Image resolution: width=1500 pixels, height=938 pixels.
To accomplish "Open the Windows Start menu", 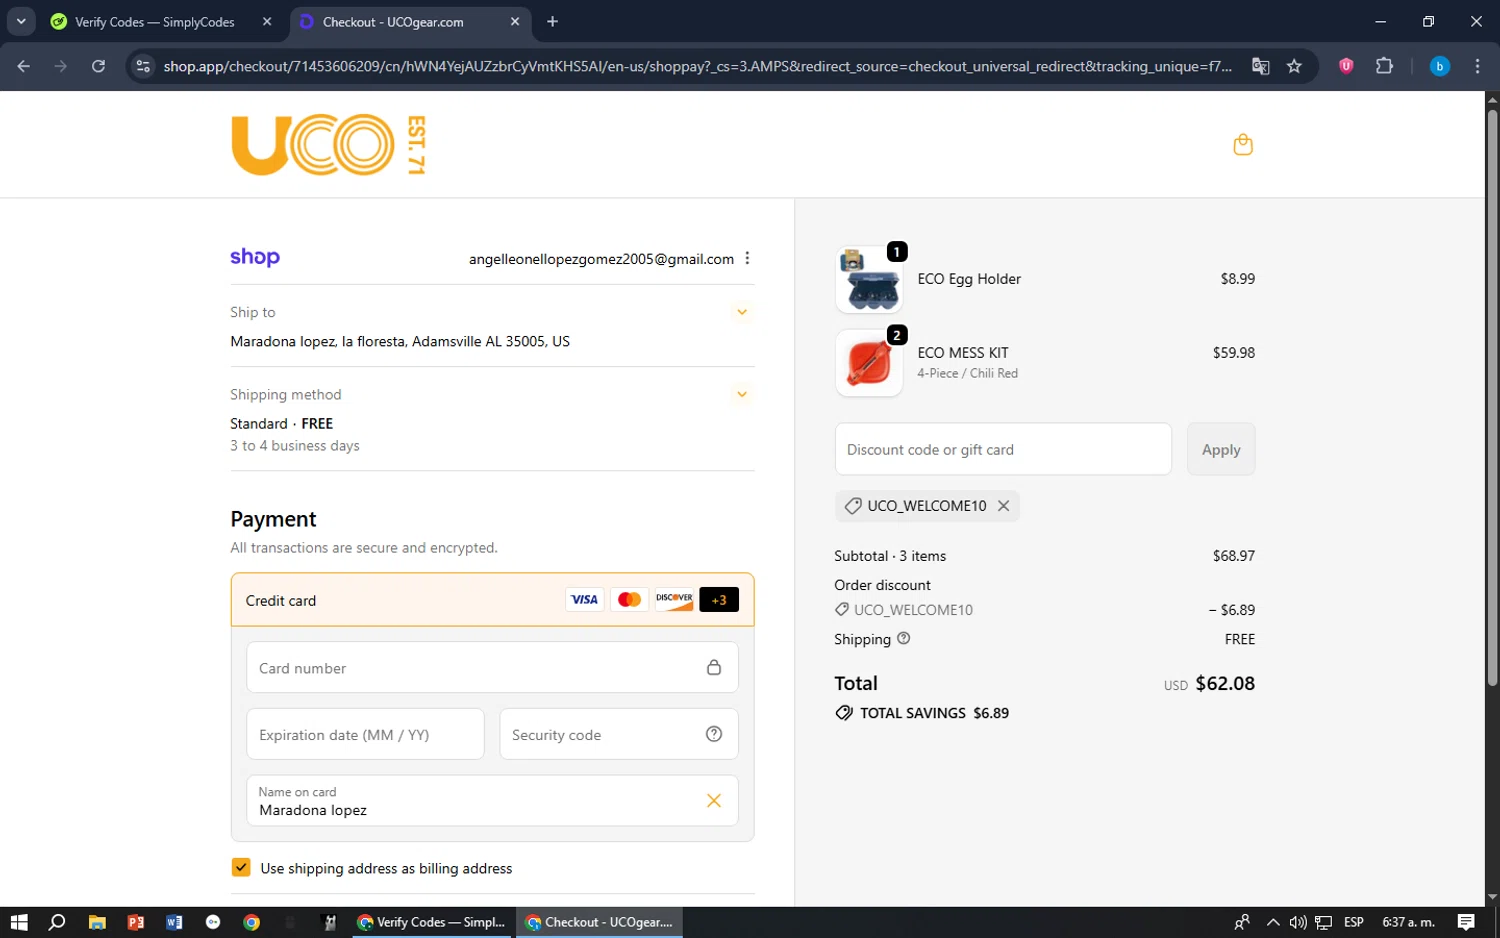I will click(x=19, y=922).
